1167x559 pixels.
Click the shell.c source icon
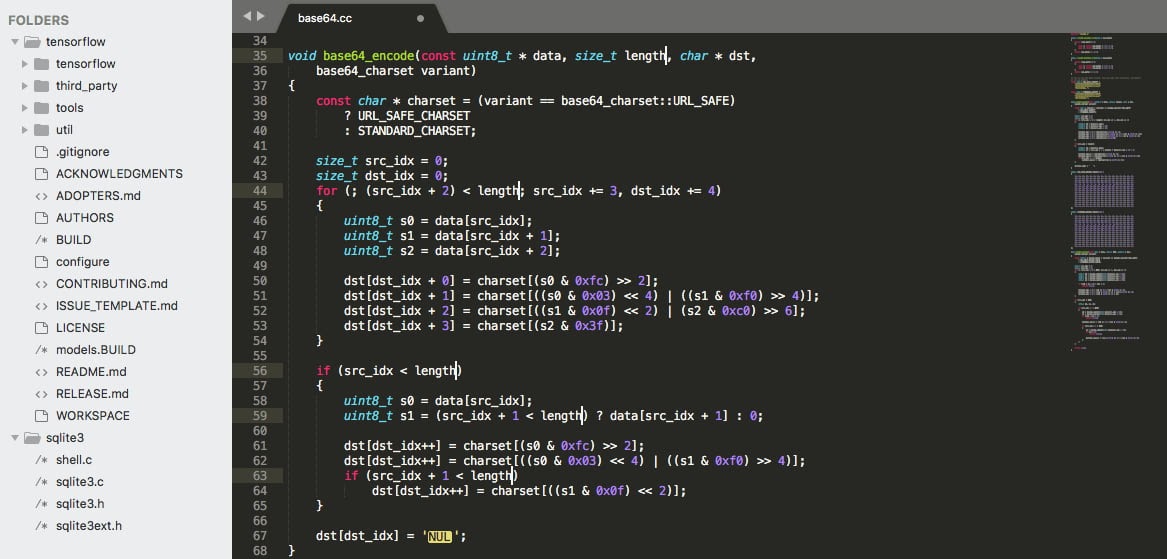tap(42, 460)
